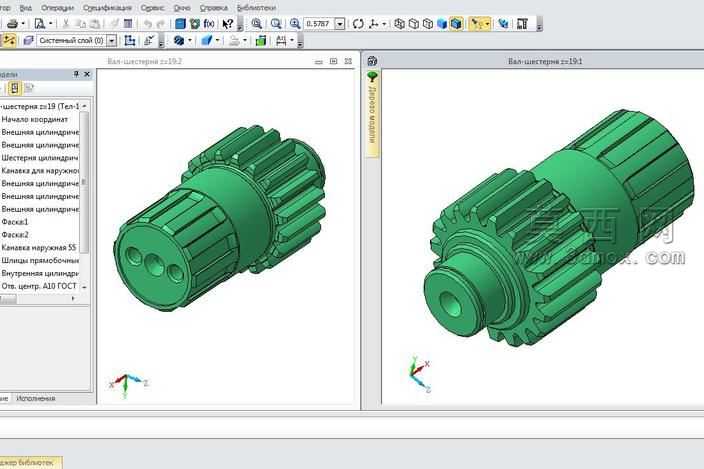Click the Undo arrow icon
Screen dimensions: 704x469
point(147,24)
